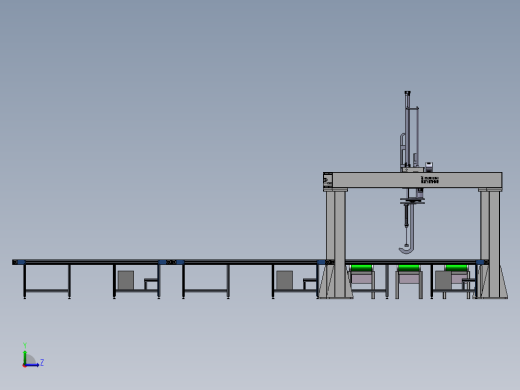Select blue end cap at conveyor's far left
Screen dimensions: 520x390
point(20,262)
